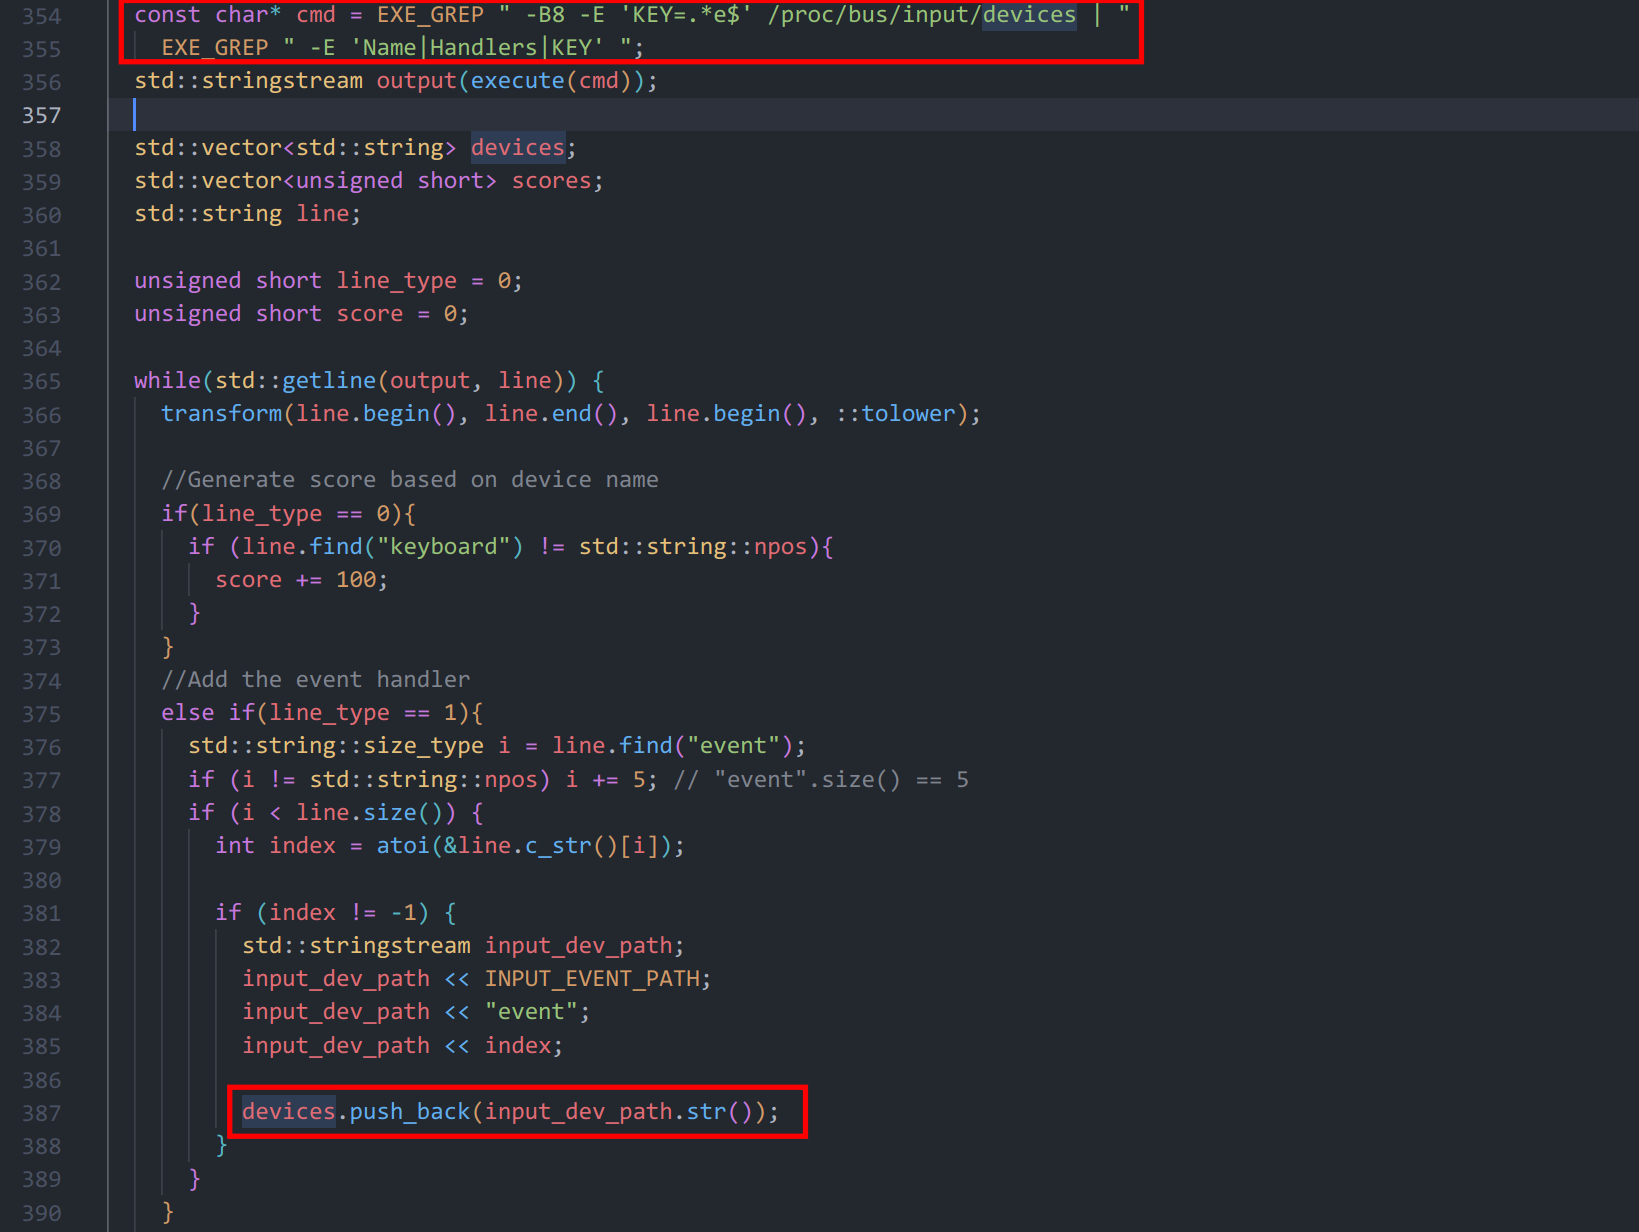1639x1232 pixels.
Task: Click 'input_dev_path.str()' on line 387
Action: pos(618,1112)
